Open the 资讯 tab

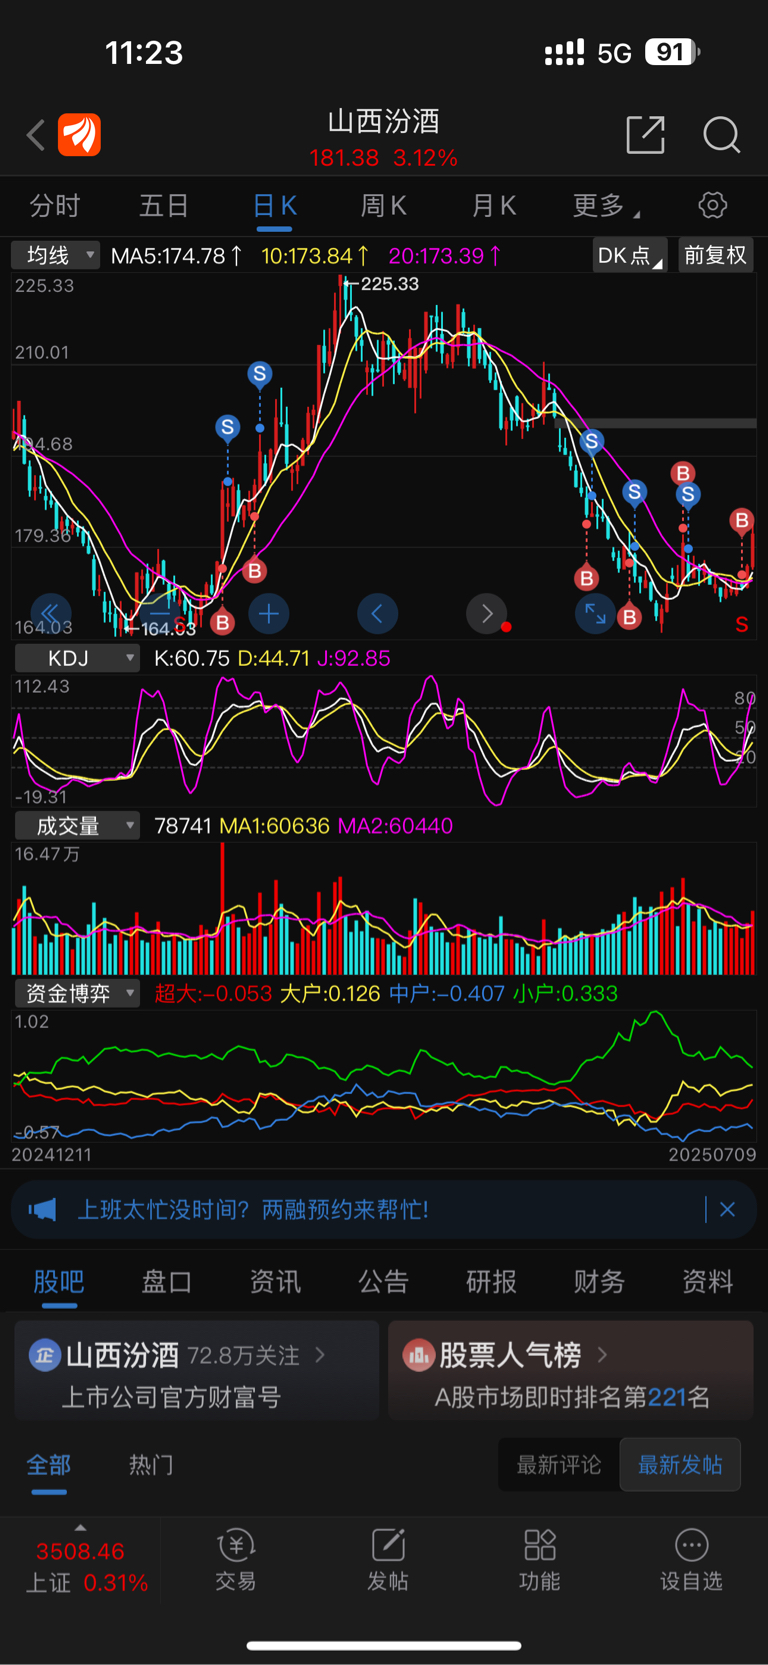[x=275, y=1282]
